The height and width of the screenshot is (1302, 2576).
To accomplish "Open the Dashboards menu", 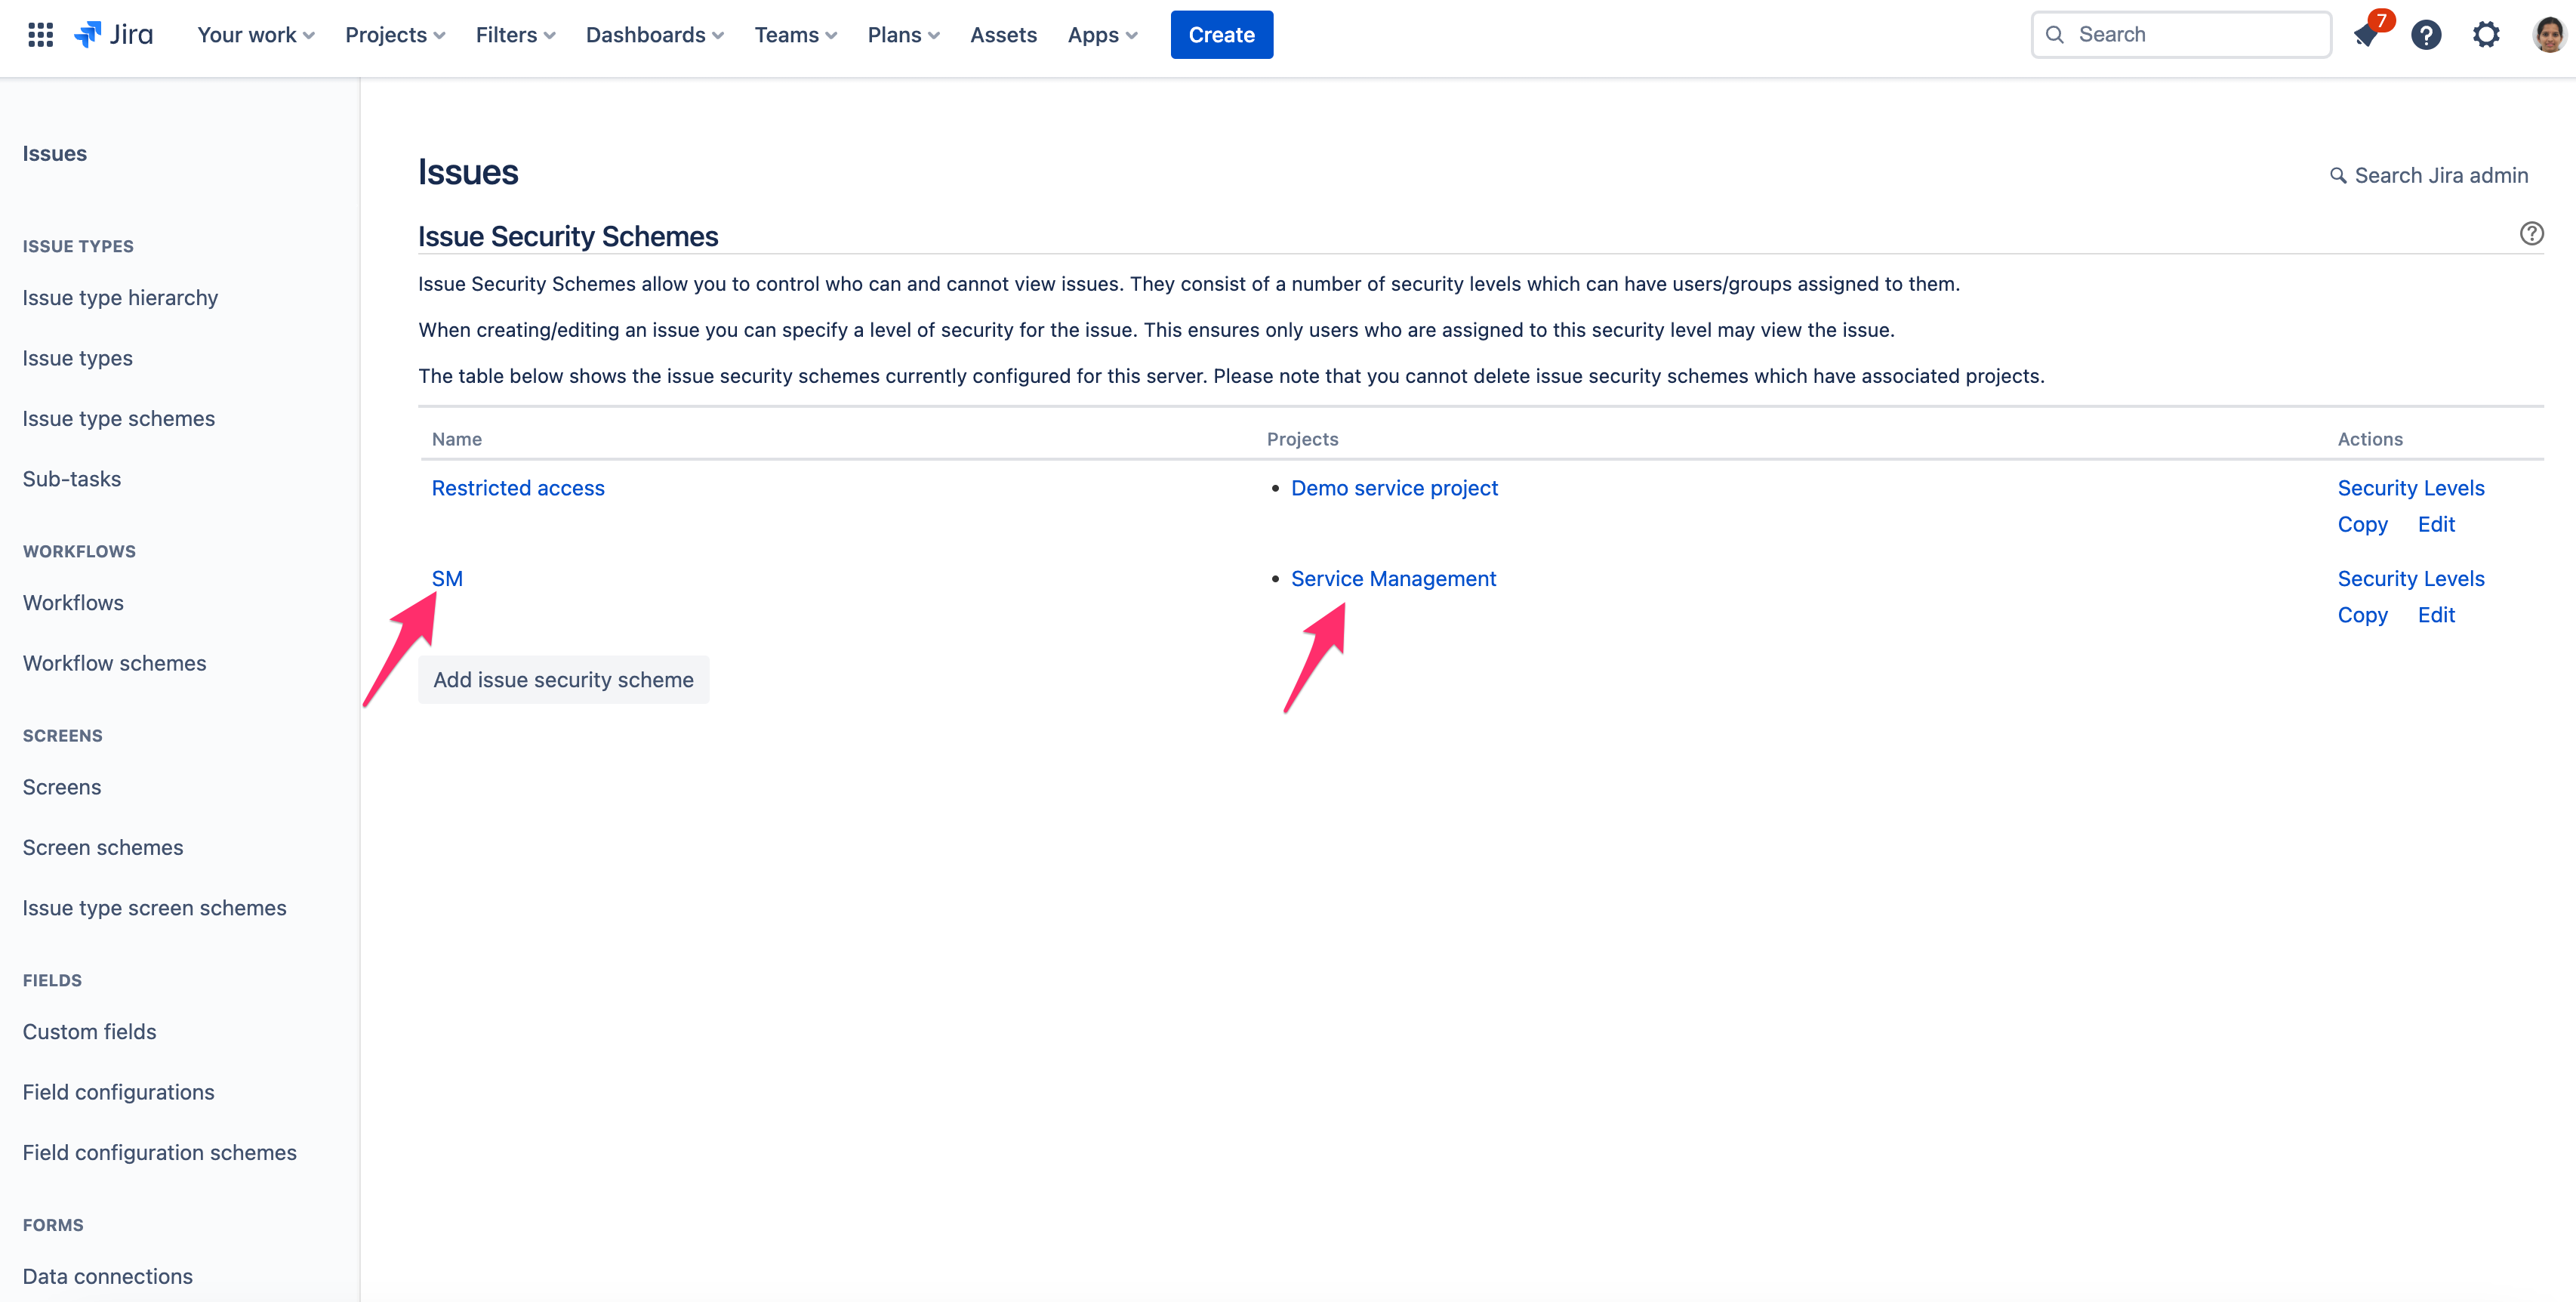I will pos(654,35).
